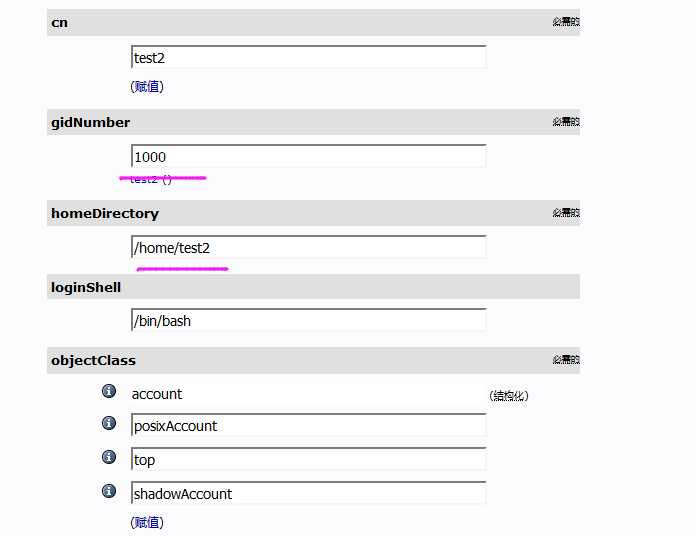Click the gidNumber field showing 1000
This screenshot has width=696, height=536.
tap(308, 156)
